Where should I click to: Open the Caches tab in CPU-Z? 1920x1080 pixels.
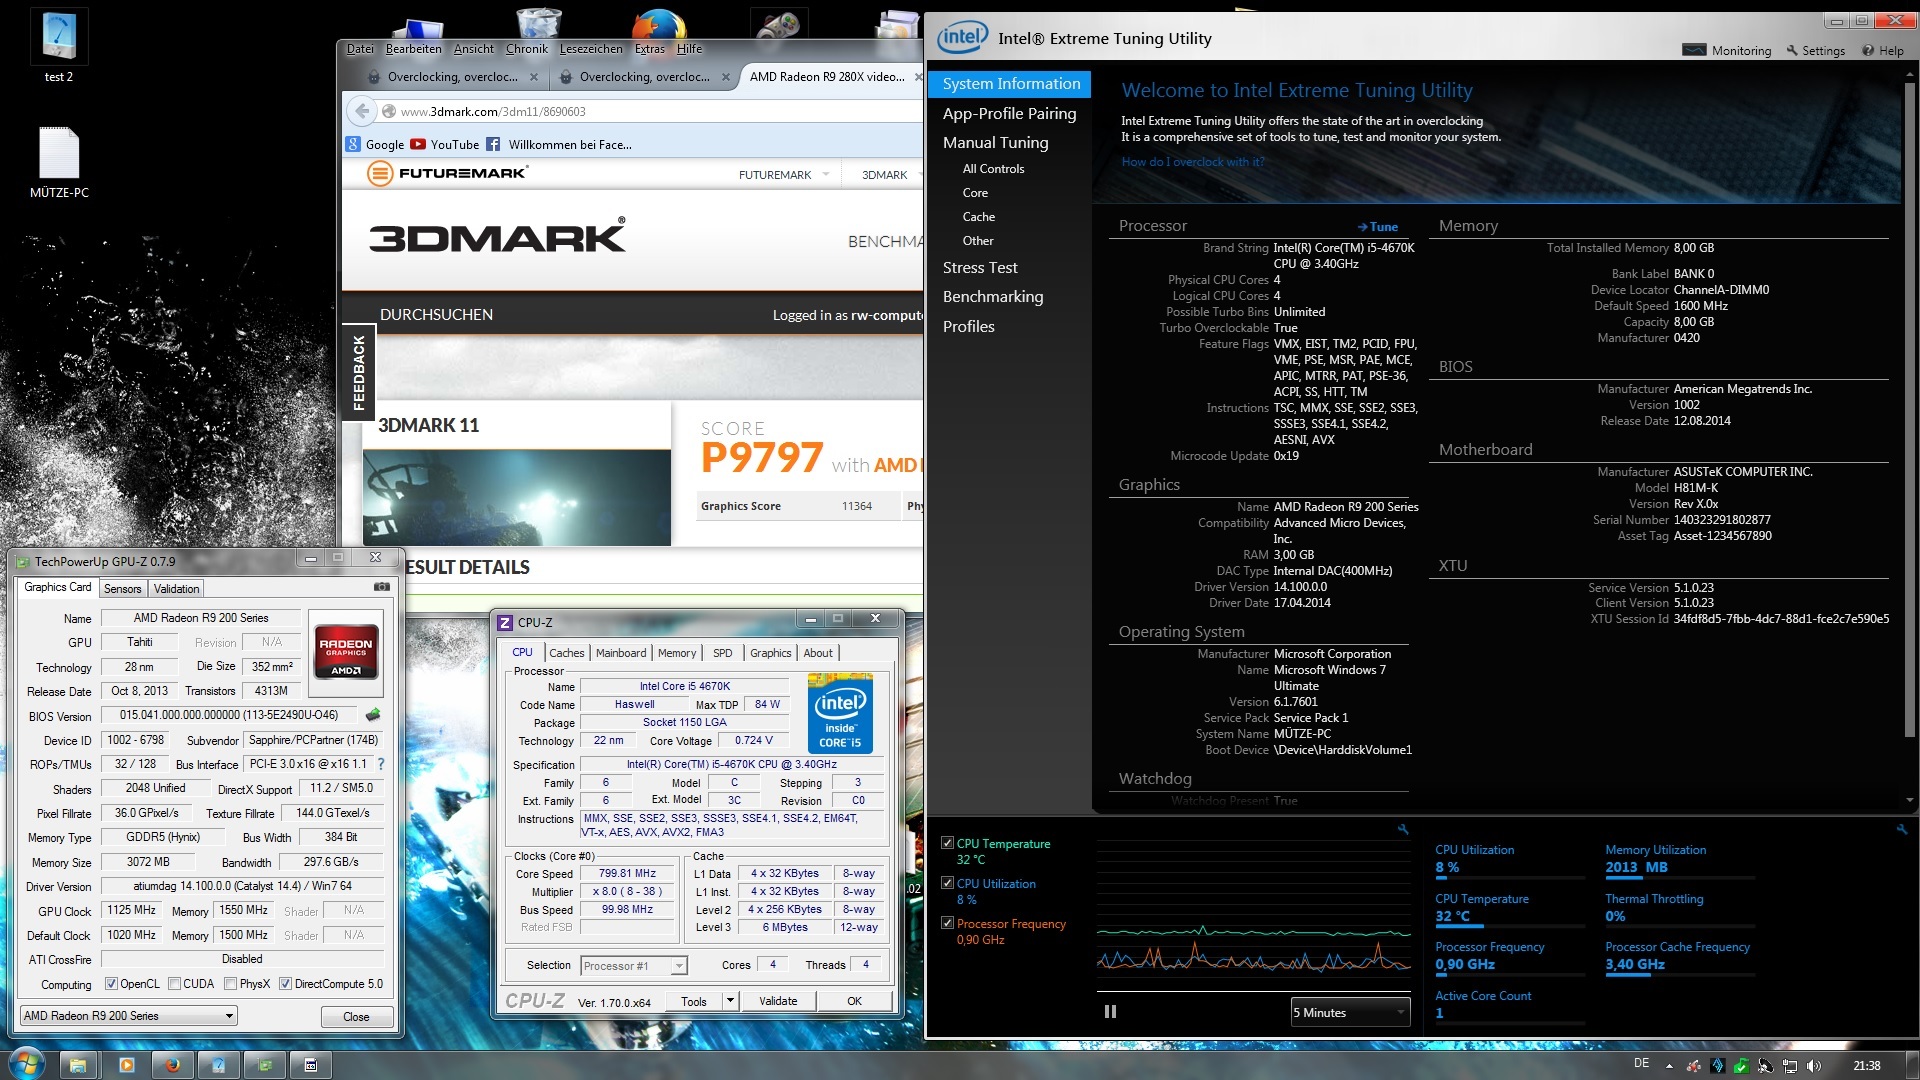pos(567,653)
